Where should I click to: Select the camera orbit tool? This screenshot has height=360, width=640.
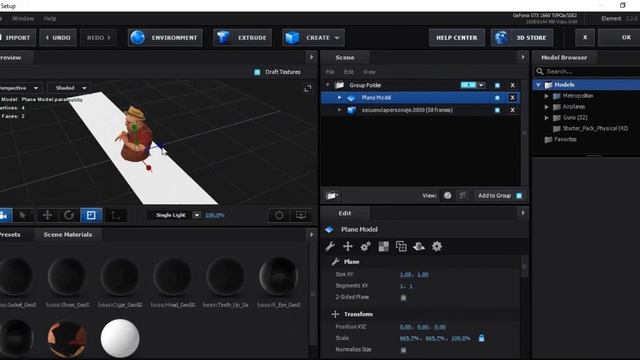[5, 215]
